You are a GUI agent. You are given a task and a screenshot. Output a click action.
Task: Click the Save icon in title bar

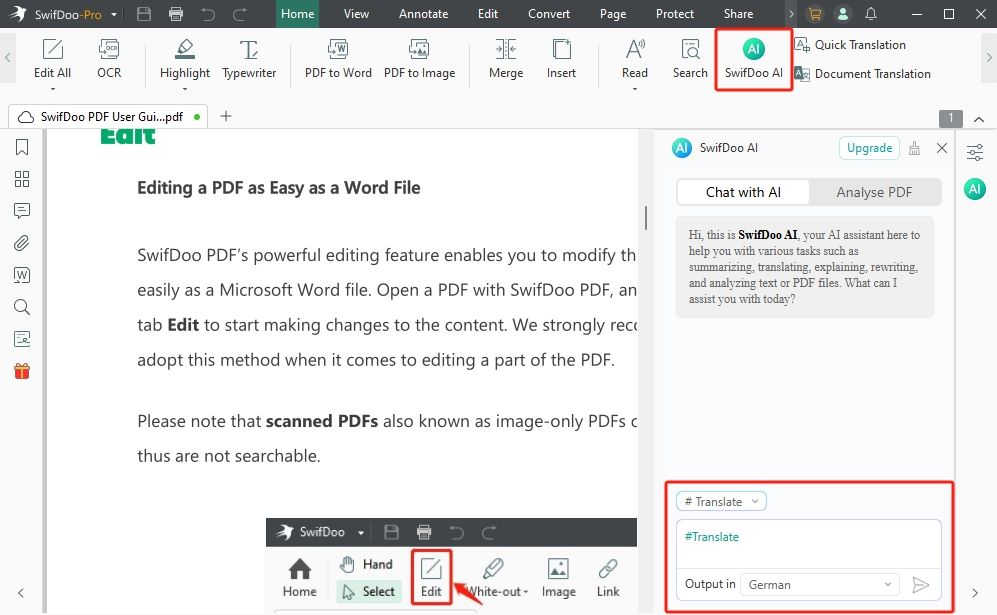tap(144, 14)
